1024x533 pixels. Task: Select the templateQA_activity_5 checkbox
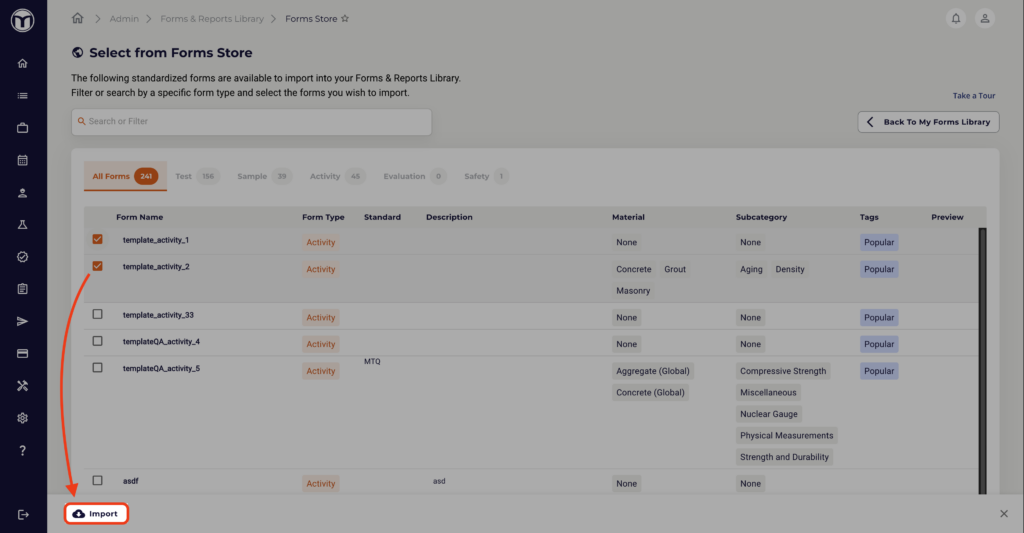tap(97, 367)
